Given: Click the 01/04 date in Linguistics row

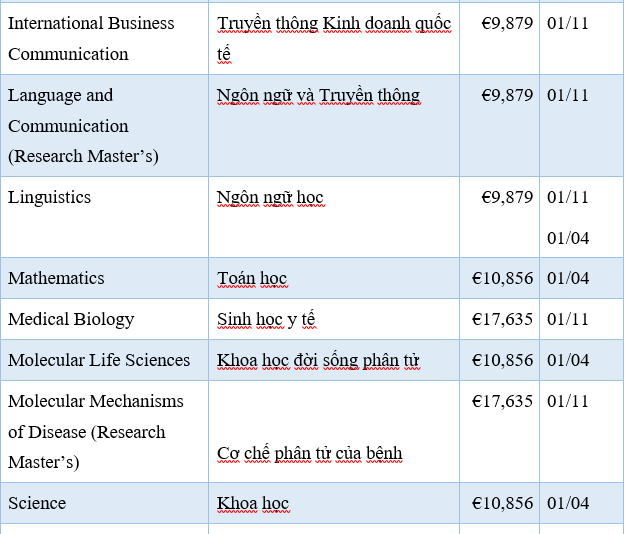Looking at the screenshot, I should click(568, 238).
